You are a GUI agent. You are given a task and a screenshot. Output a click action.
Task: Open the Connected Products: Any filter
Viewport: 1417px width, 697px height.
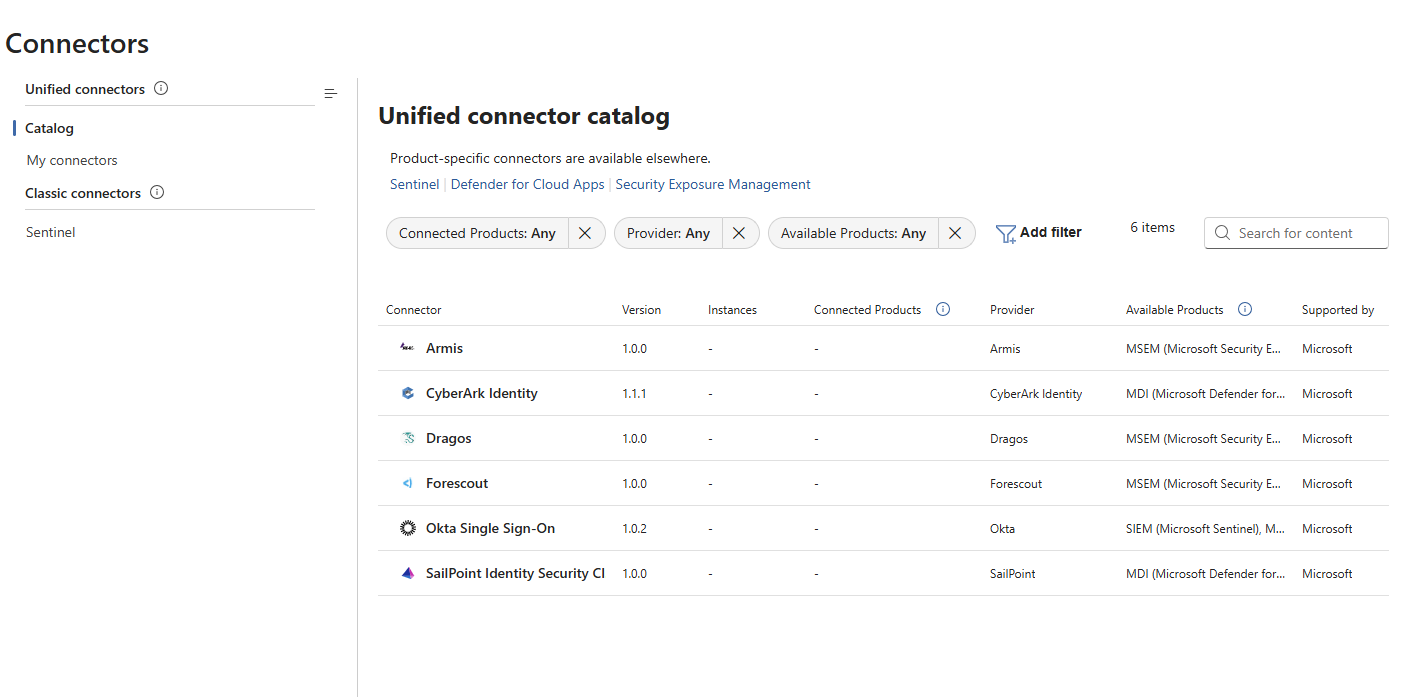(478, 233)
